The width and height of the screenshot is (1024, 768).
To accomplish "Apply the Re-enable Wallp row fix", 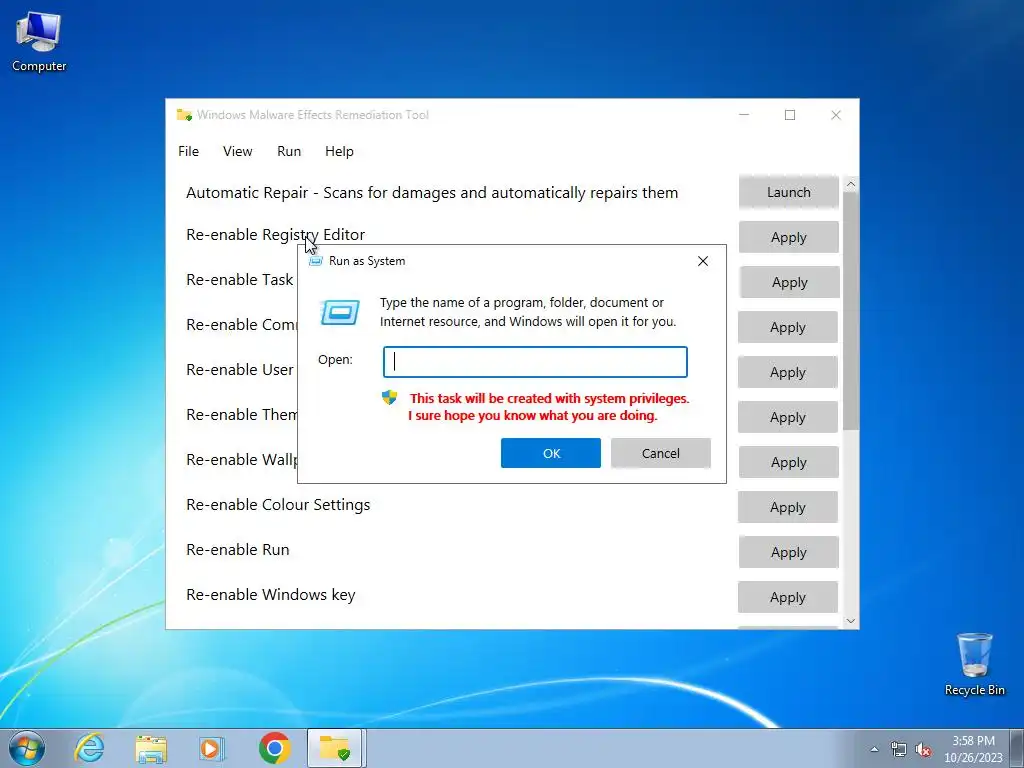I will 788,462.
